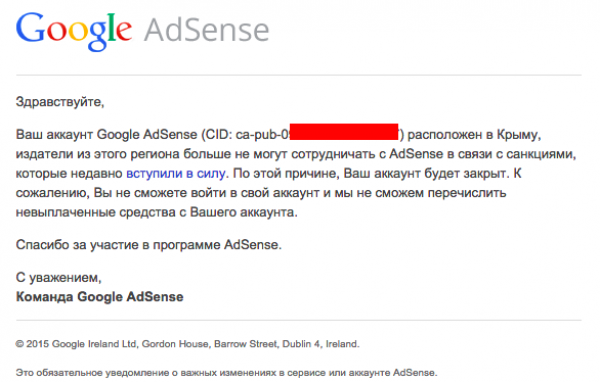Click the gray AdSense wordmark

207,30
